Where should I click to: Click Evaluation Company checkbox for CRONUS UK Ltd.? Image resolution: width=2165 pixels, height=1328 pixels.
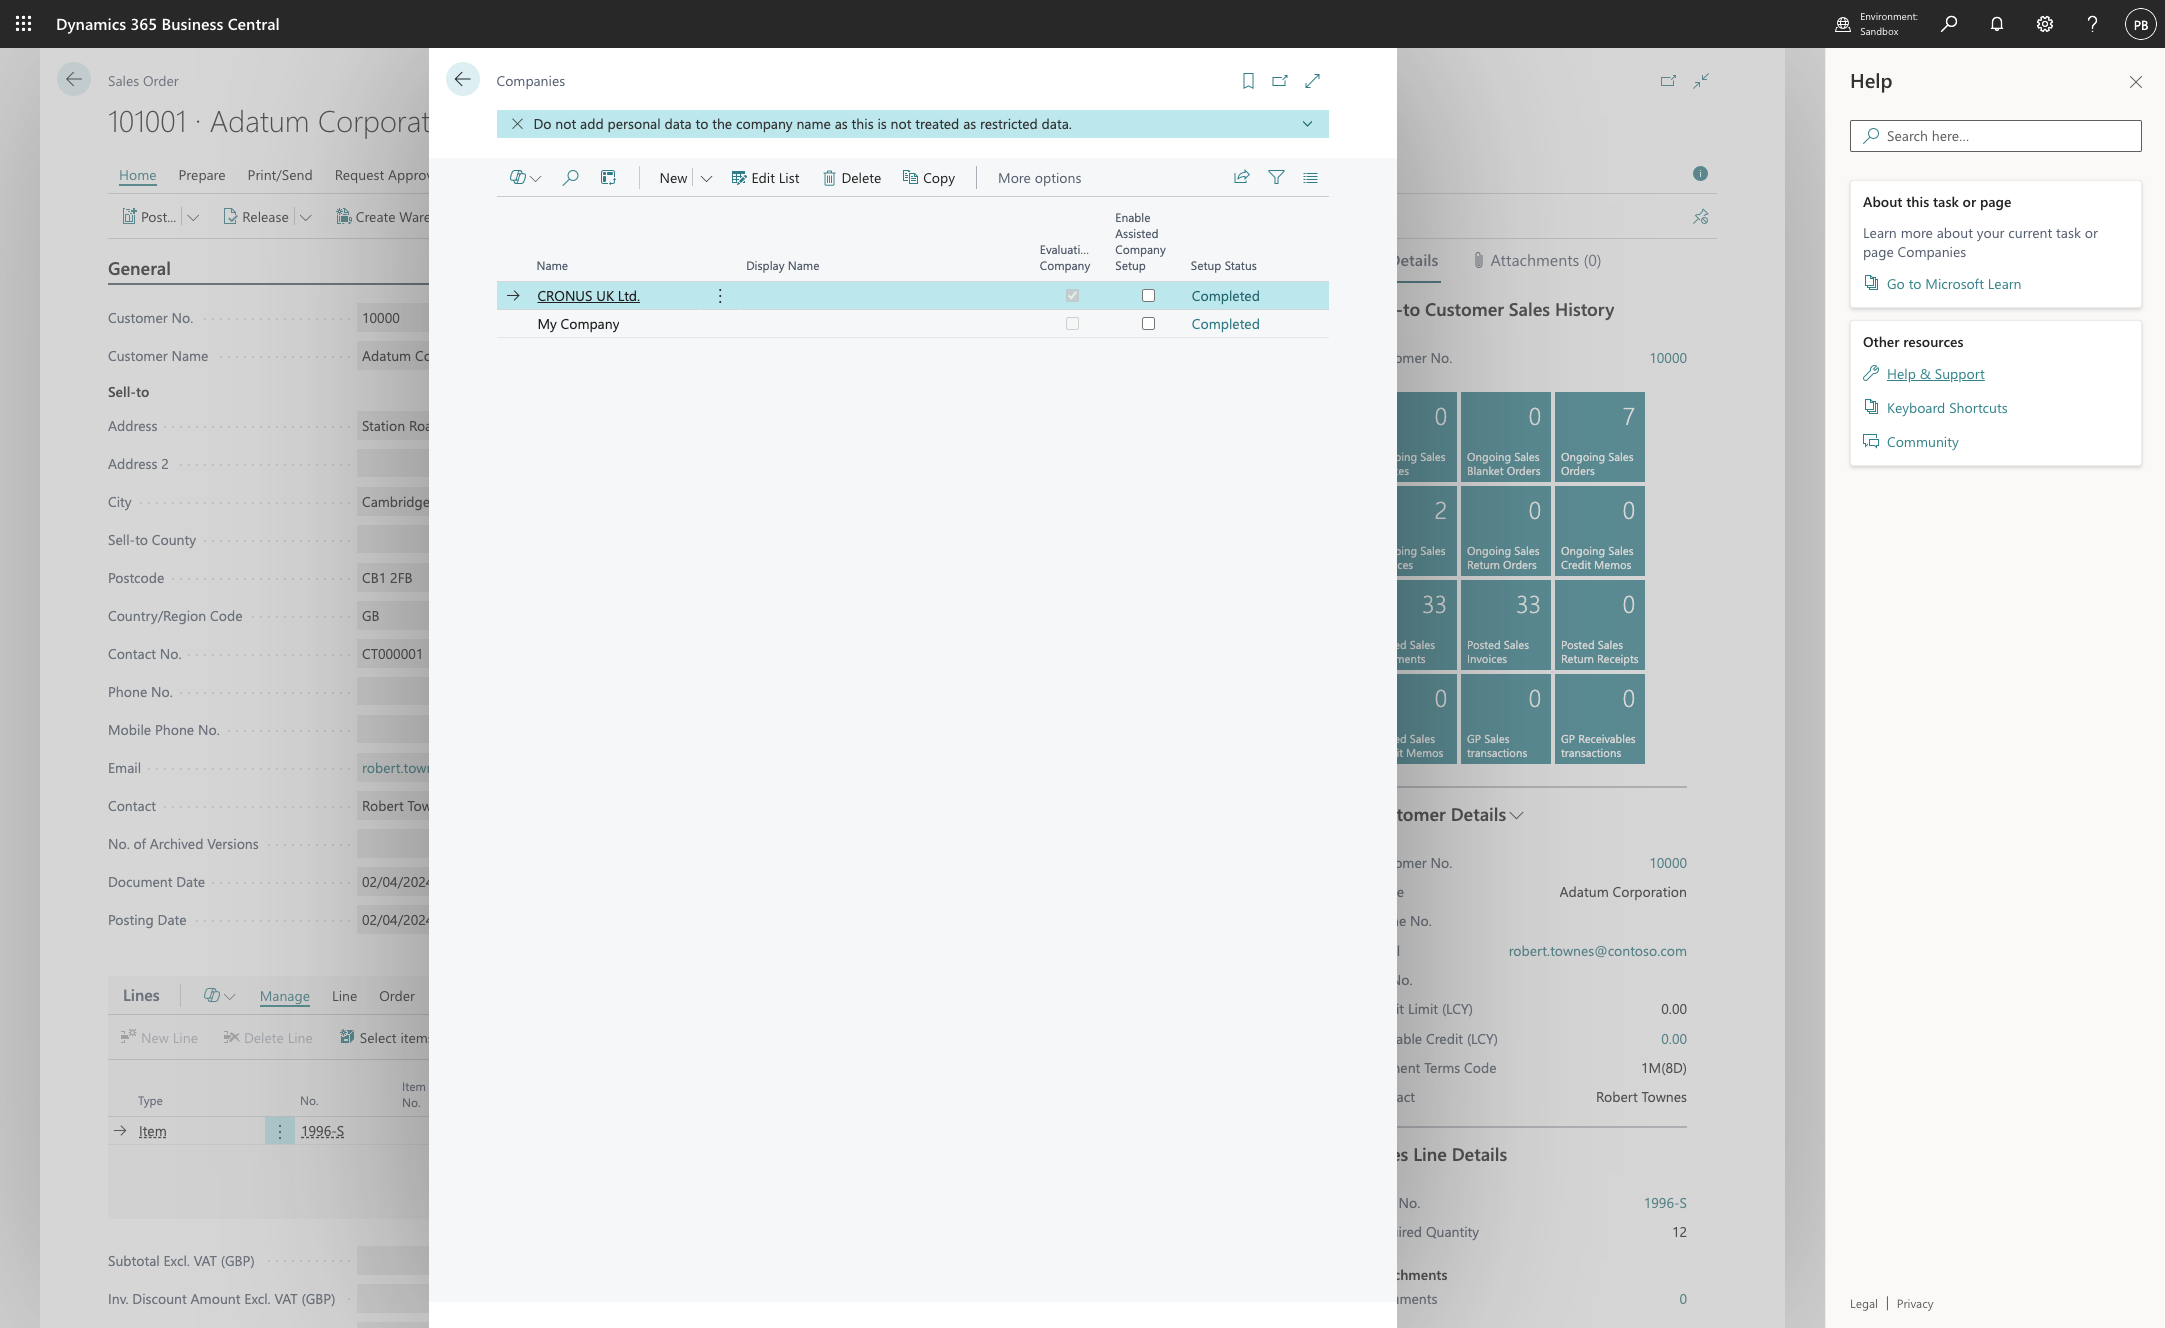click(x=1072, y=296)
